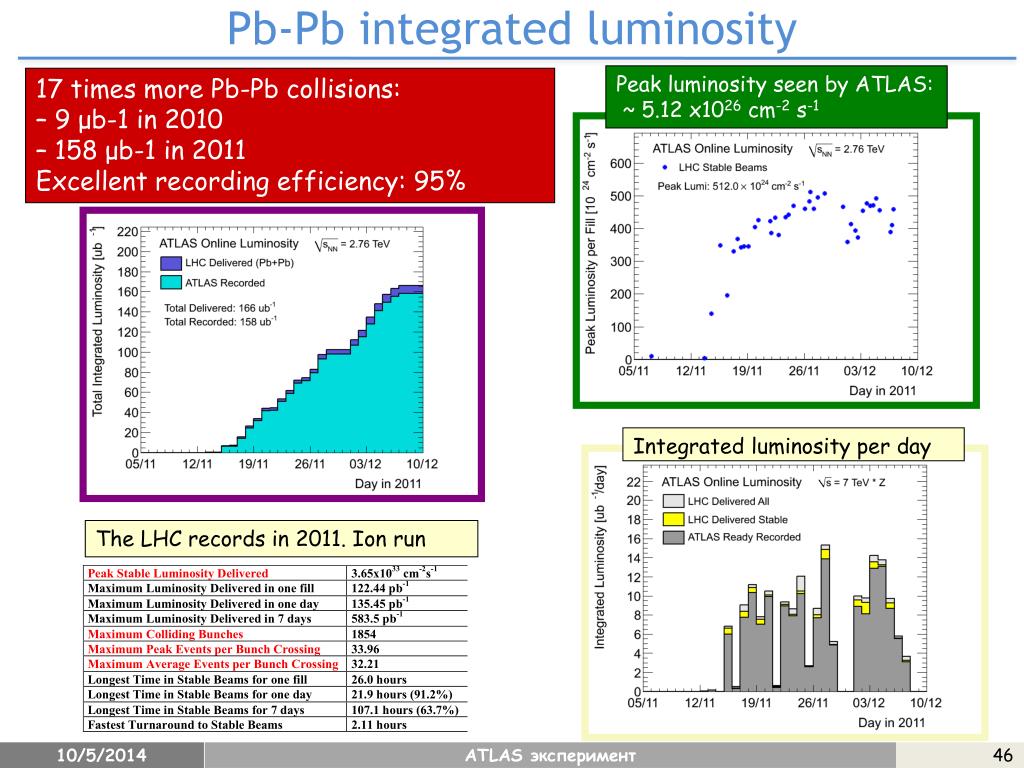1024x768 pixels.
Task: Click the cyan 'ATLAS Recorded' legend swatch
Action: 170,282
